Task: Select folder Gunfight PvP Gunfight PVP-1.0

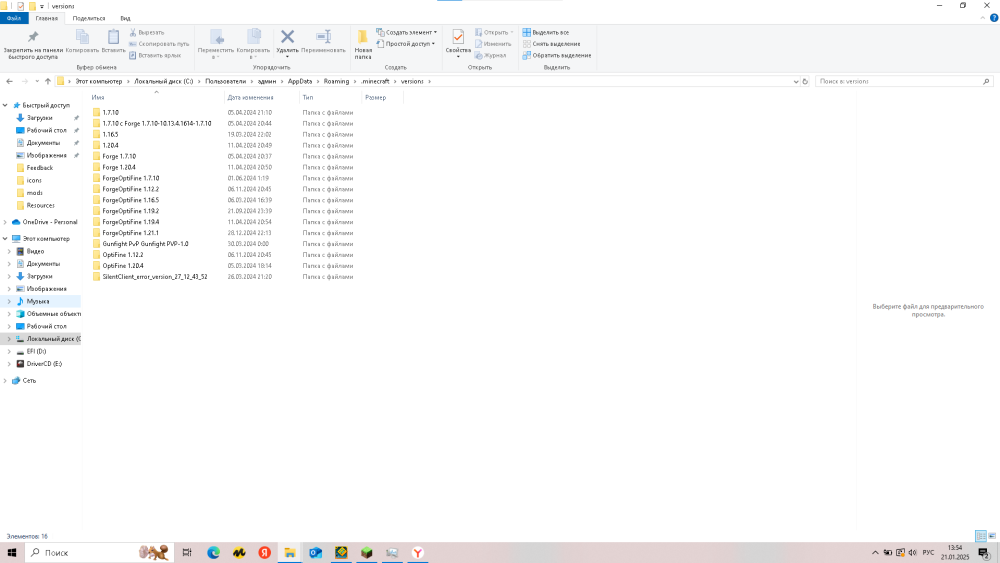Action: pyautogui.click(x=145, y=244)
